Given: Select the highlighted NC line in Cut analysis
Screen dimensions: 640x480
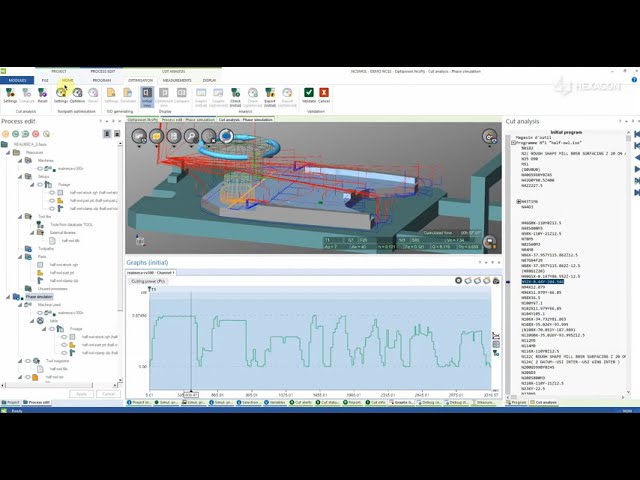Looking at the screenshot, I should click(x=542, y=282).
